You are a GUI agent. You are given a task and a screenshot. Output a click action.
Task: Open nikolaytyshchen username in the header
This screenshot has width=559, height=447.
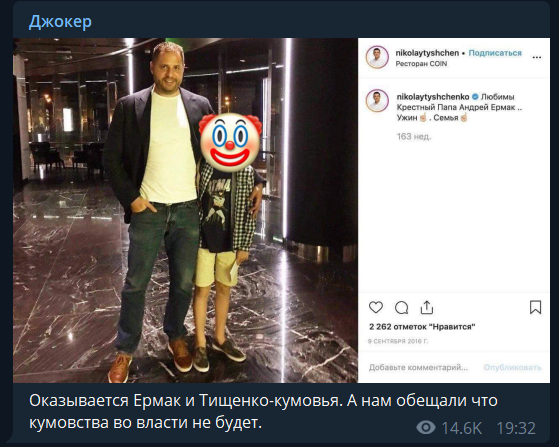[427, 53]
